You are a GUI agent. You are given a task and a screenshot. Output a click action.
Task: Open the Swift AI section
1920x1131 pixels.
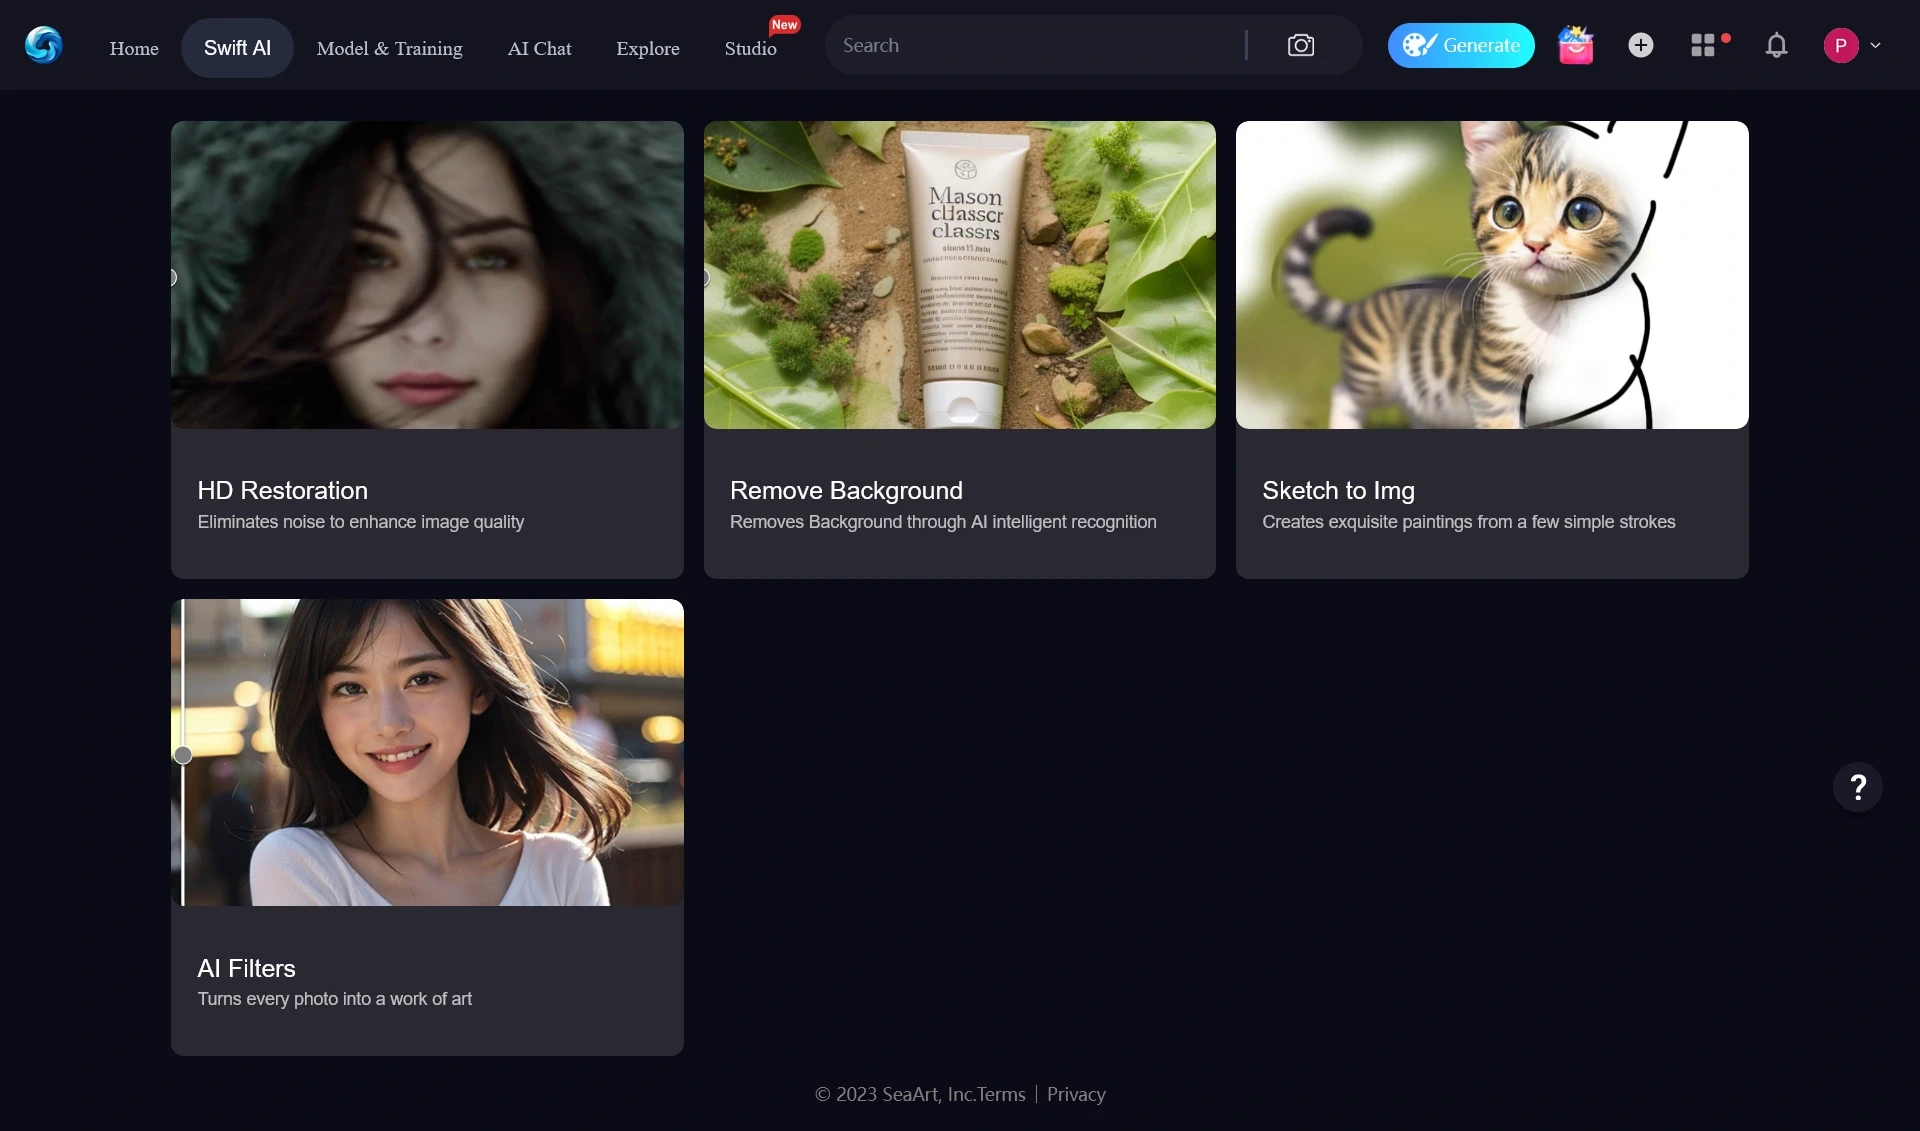coord(237,48)
